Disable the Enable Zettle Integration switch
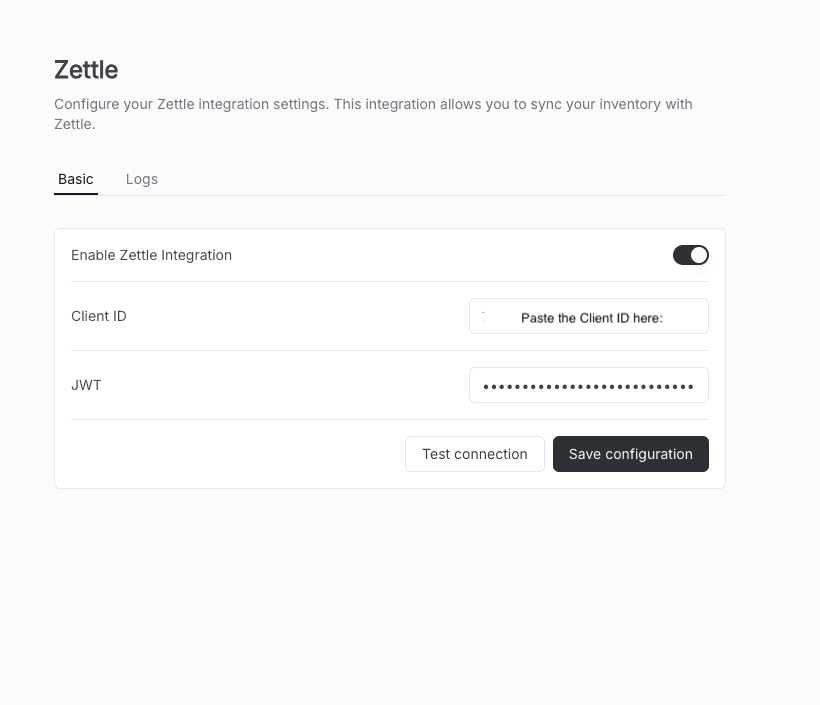Viewport: 820px width, 705px height. pyautogui.click(x=690, y=255)
